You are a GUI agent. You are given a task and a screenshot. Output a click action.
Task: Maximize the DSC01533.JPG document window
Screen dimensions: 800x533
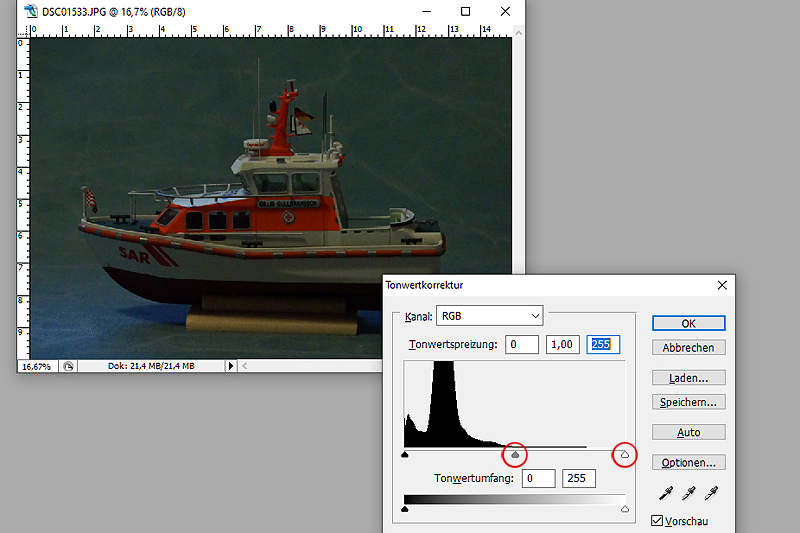point(465,11)
